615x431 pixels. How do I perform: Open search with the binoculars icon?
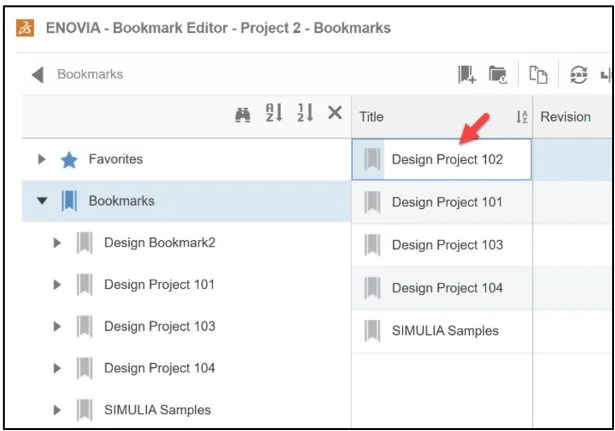pos(242,116)
